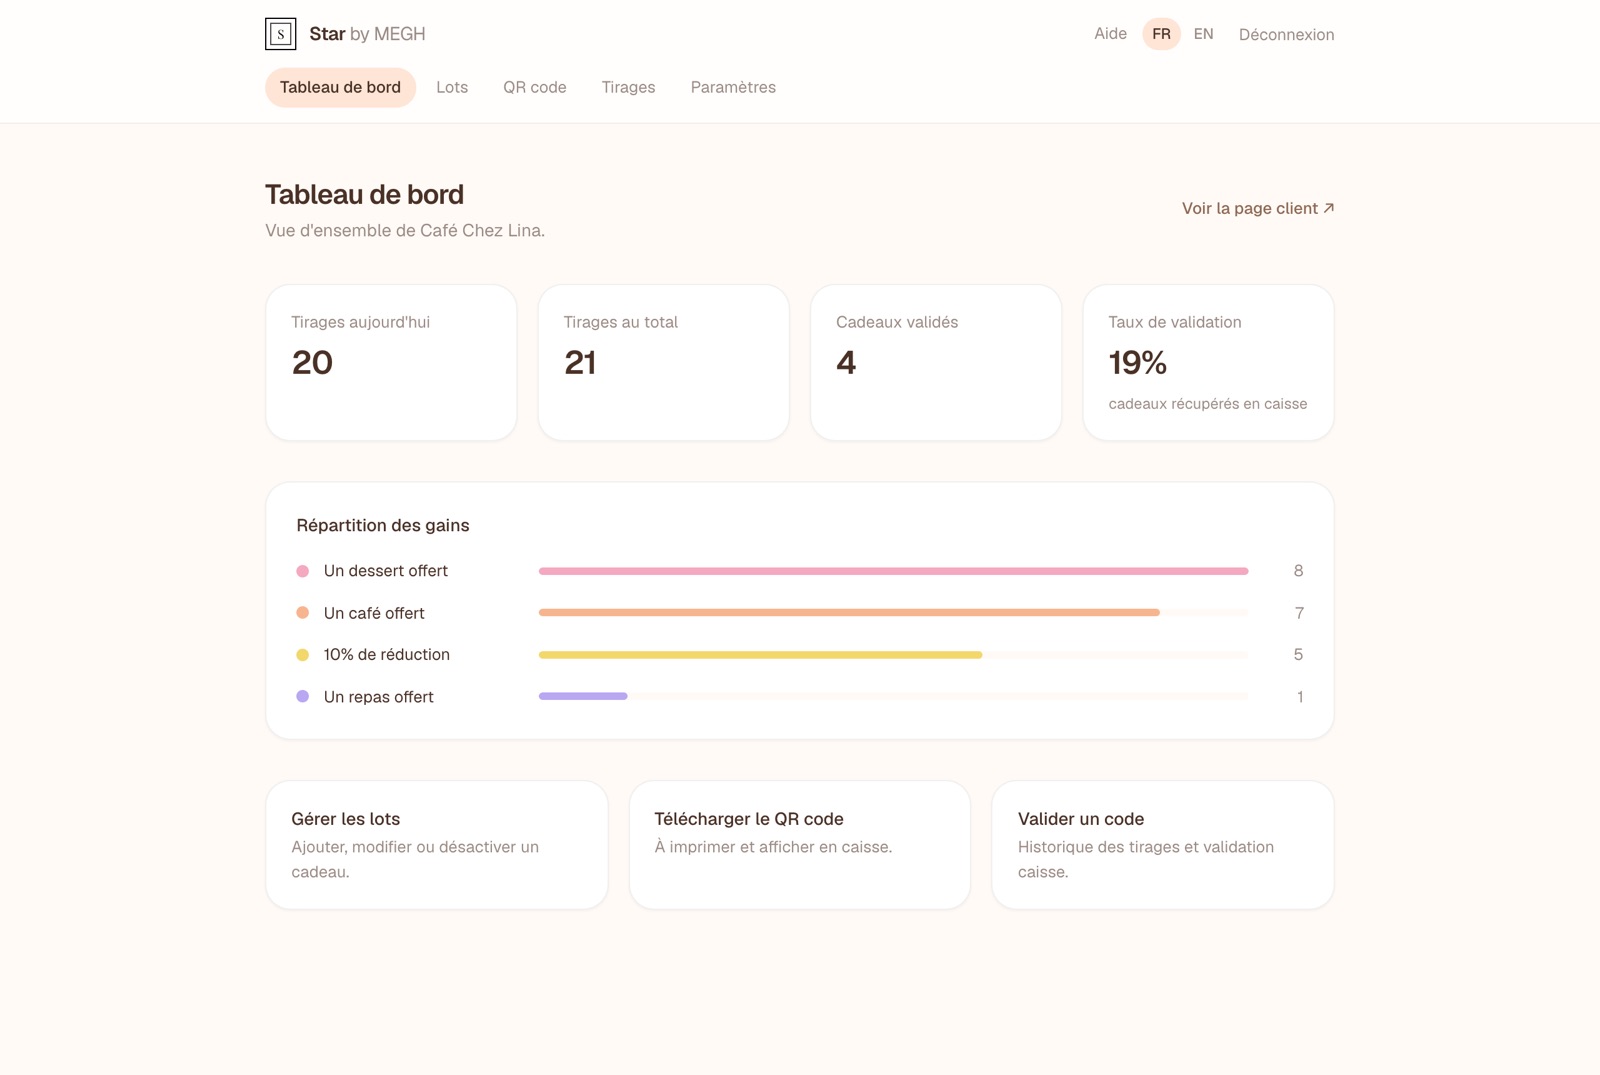
Task: Click the pink Un dessert offert progress bar
Action: [x=893, y=571]
